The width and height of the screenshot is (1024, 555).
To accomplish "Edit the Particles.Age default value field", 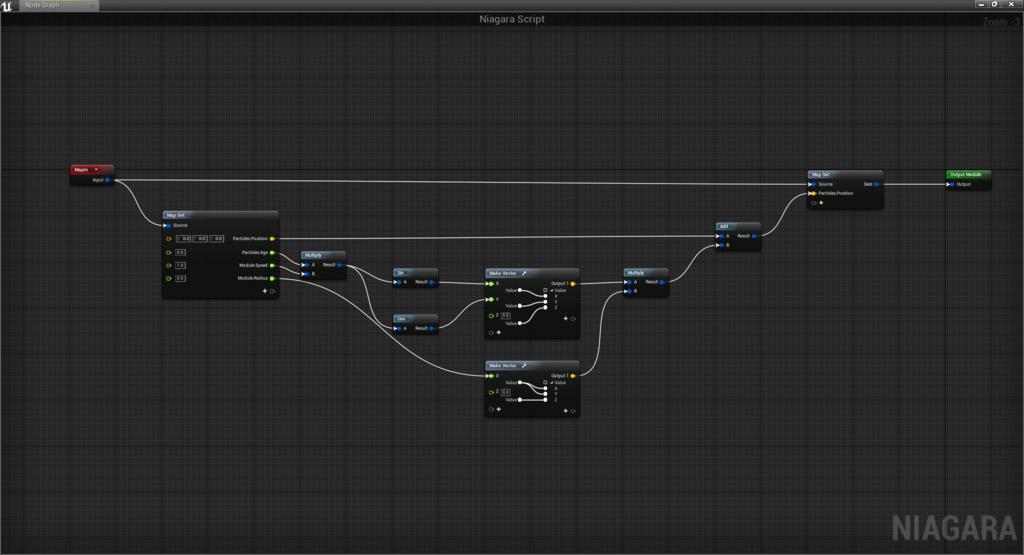I will pos(180,253).
